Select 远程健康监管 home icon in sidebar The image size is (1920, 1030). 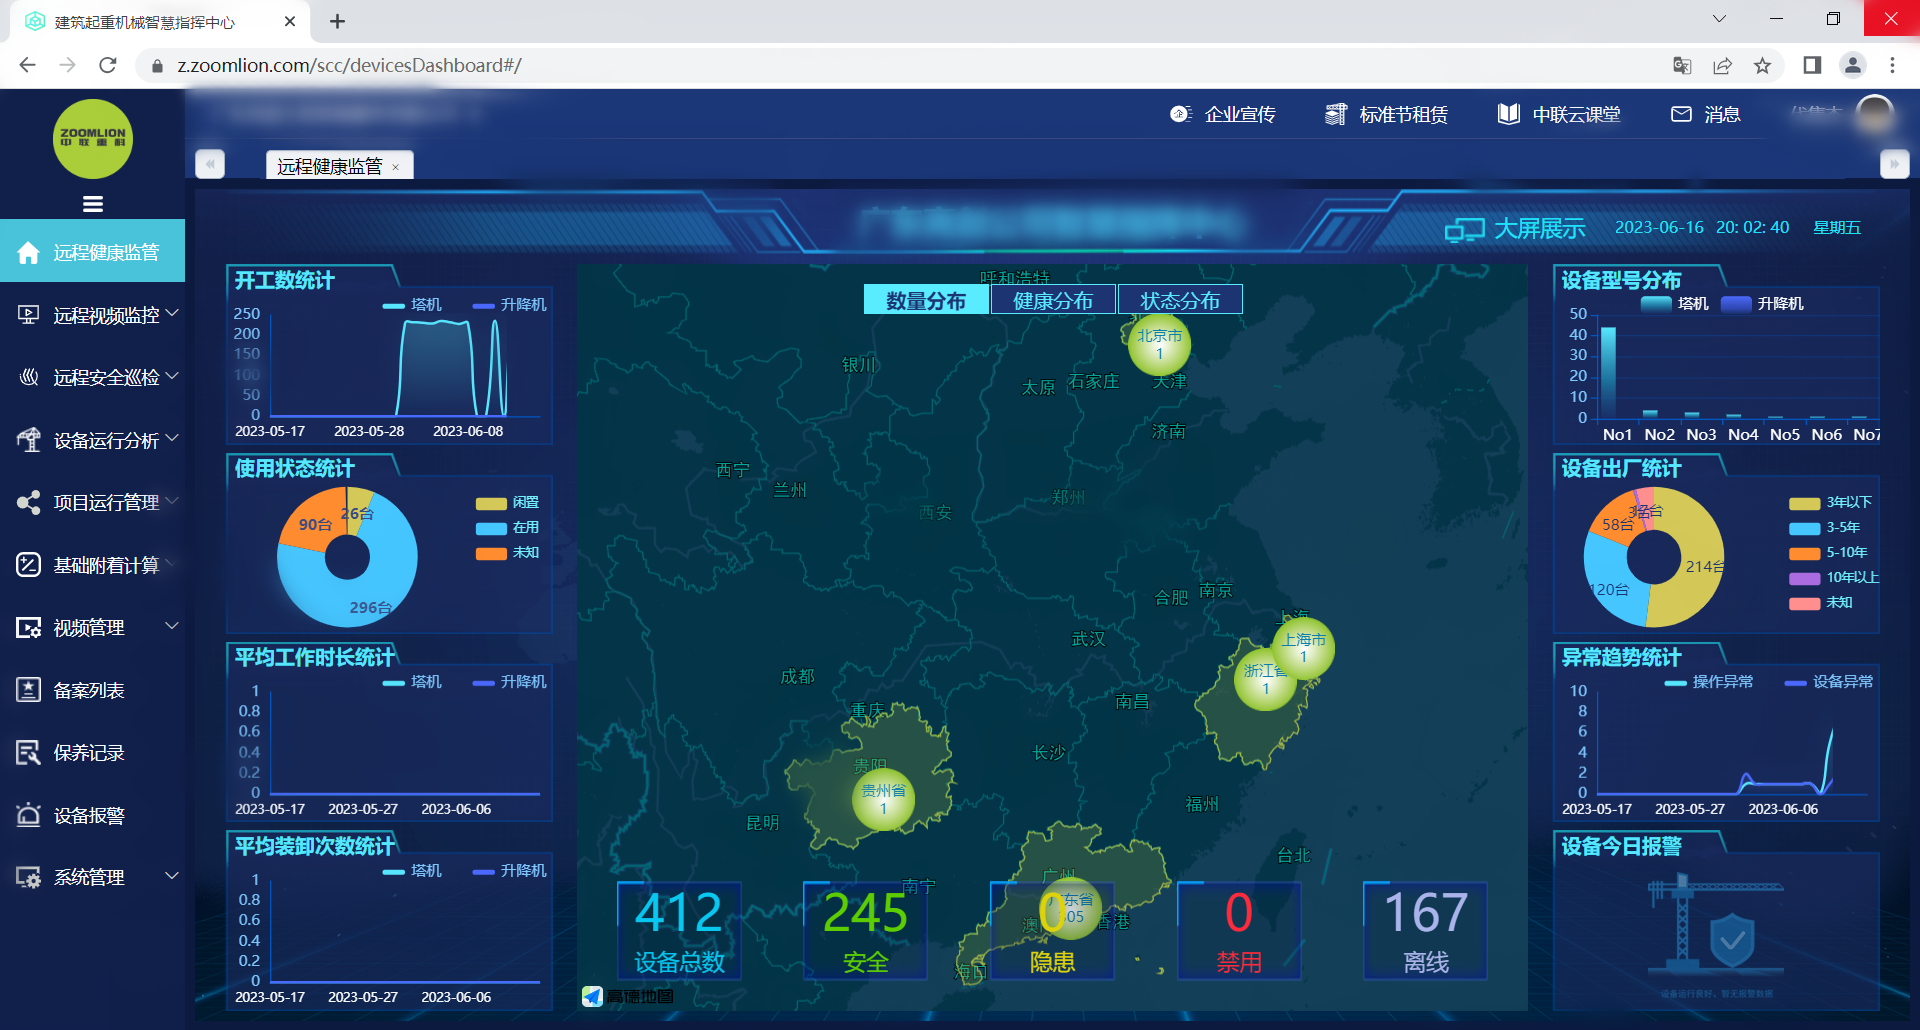27,251
